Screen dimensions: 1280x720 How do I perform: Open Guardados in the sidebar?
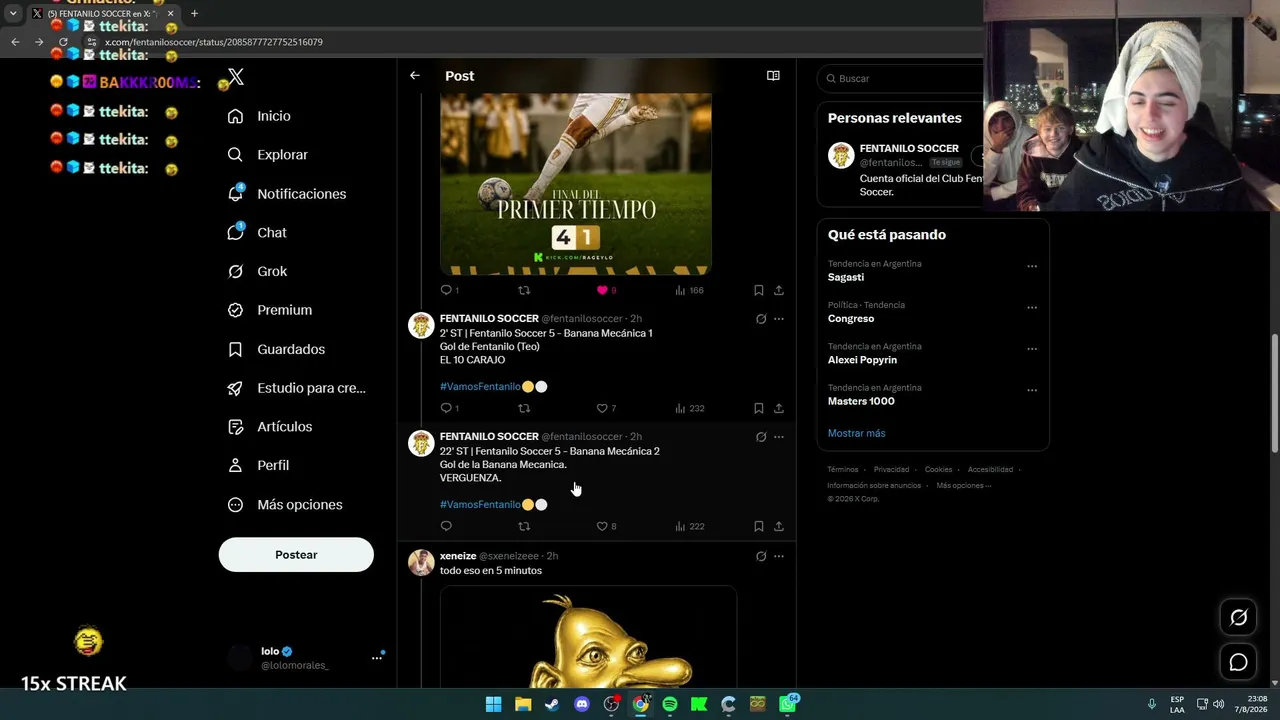pyautogui.click(x=276, y=349)
